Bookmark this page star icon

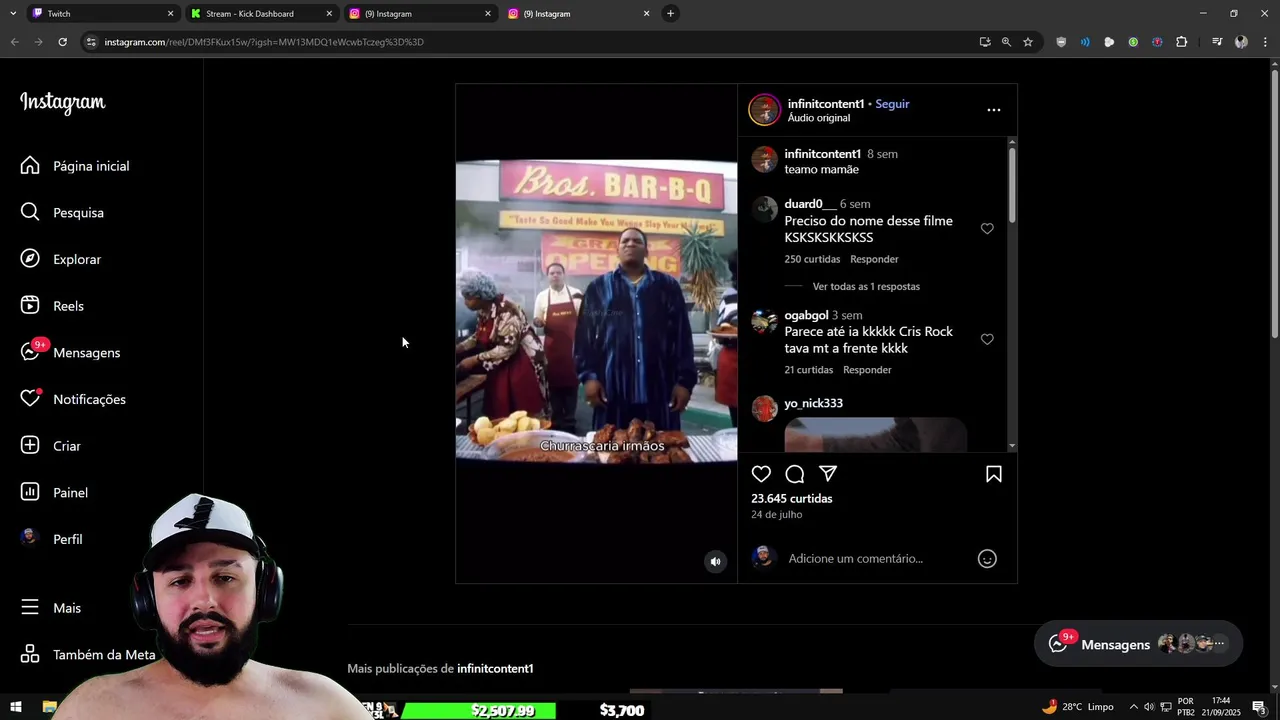(x=1027, y=42)
